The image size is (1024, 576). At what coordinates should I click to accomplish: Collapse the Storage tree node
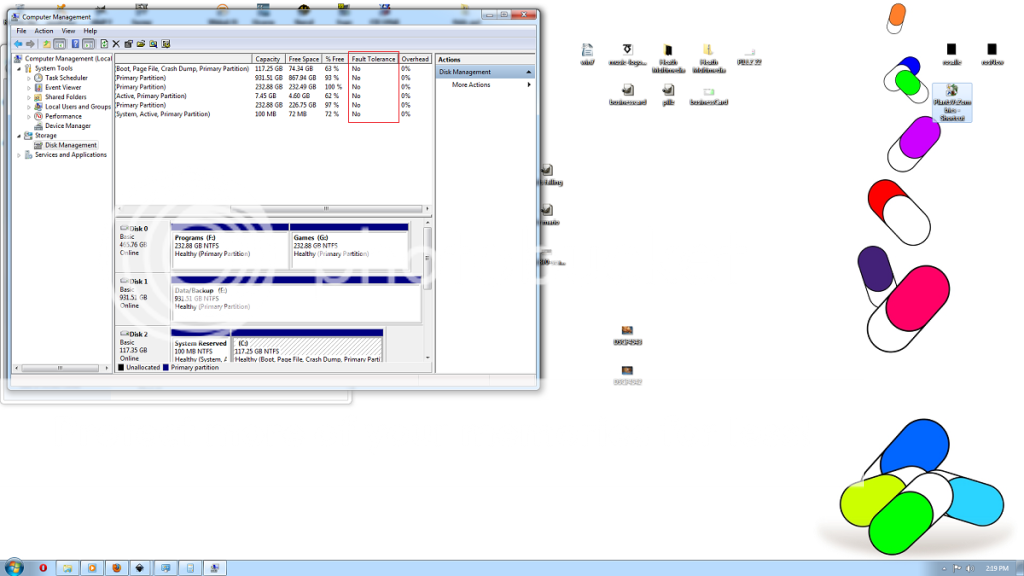(x=19, y=136)
